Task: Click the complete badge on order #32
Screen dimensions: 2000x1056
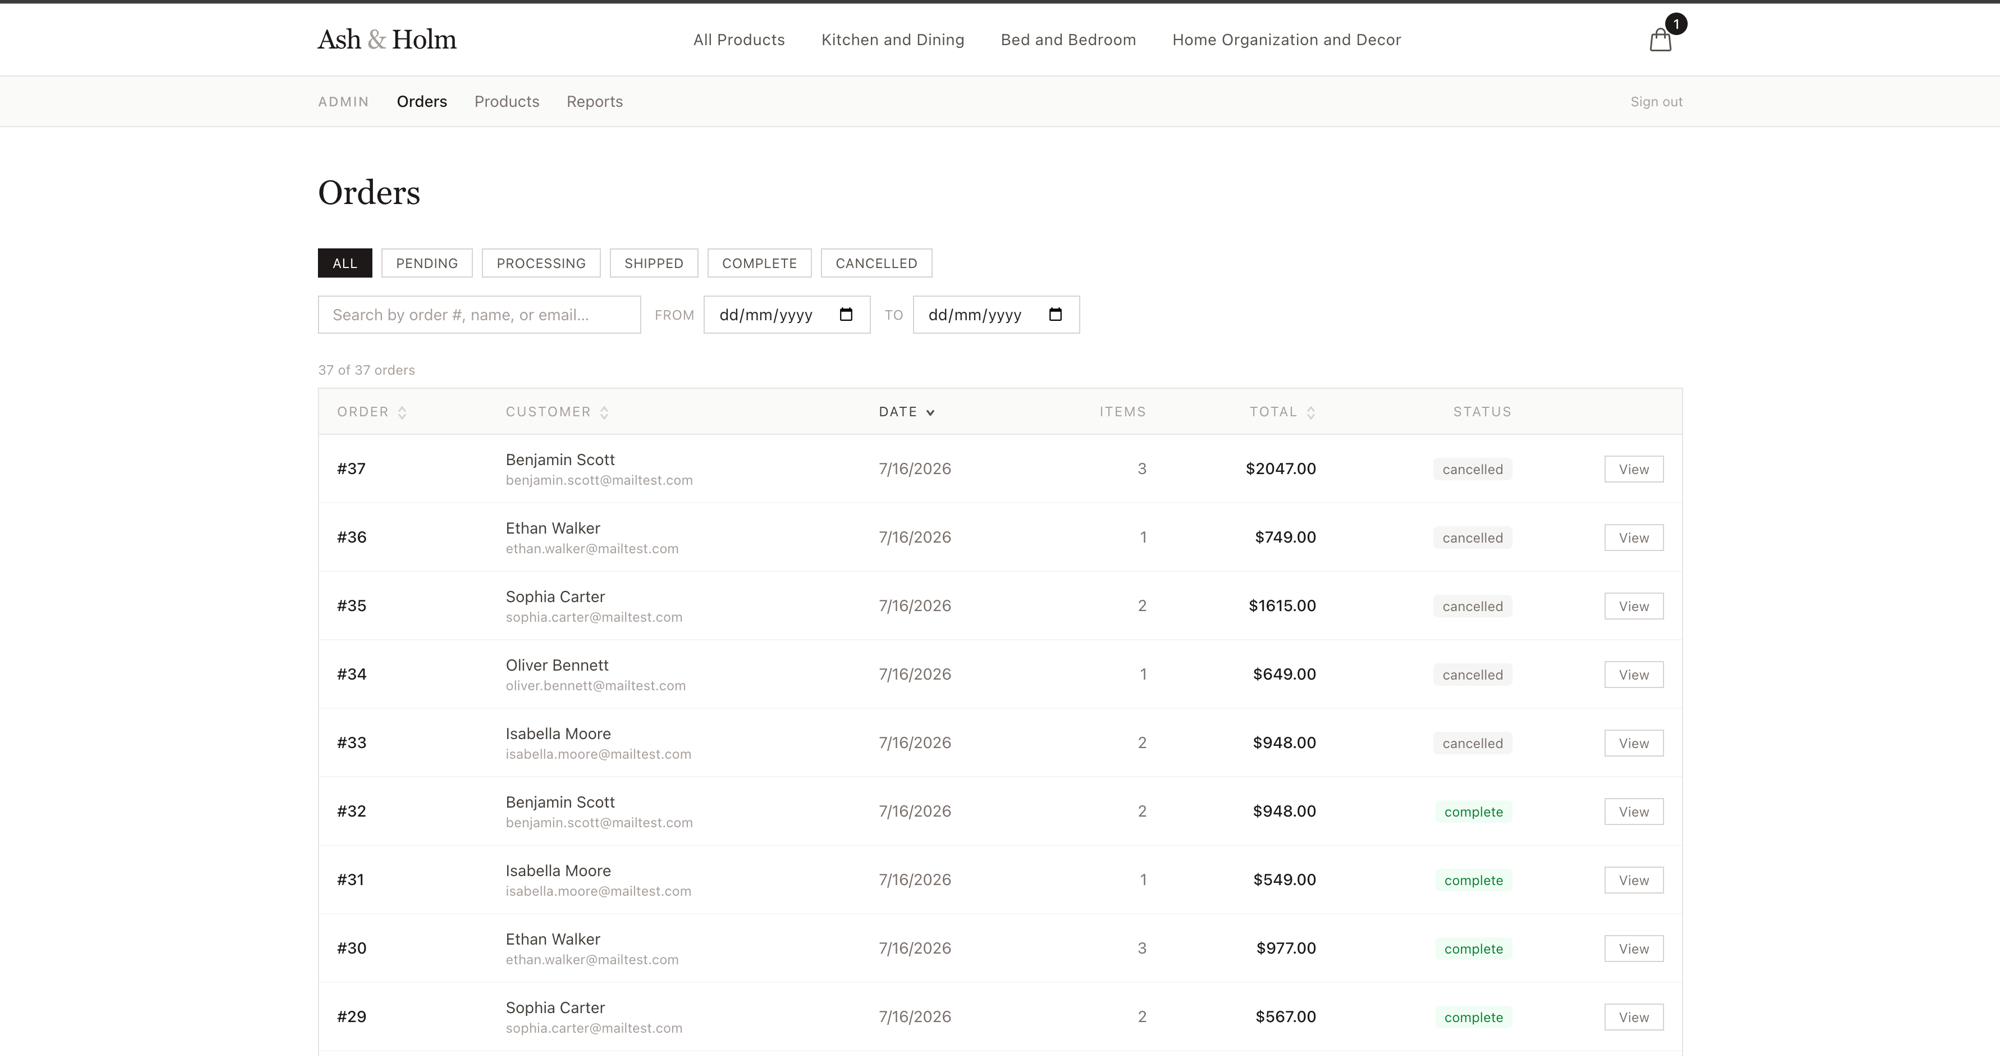Action: [1474, 811]
